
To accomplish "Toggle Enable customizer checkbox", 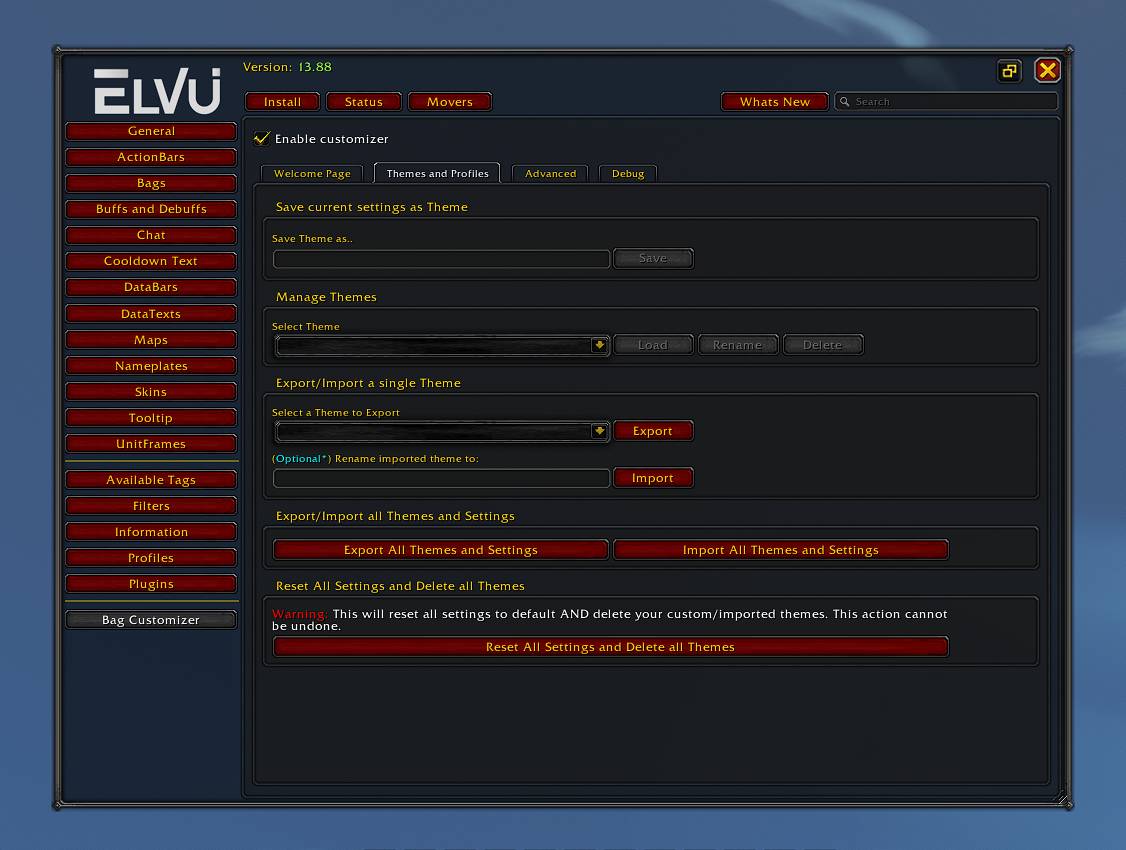I will (x=261, y=139).
